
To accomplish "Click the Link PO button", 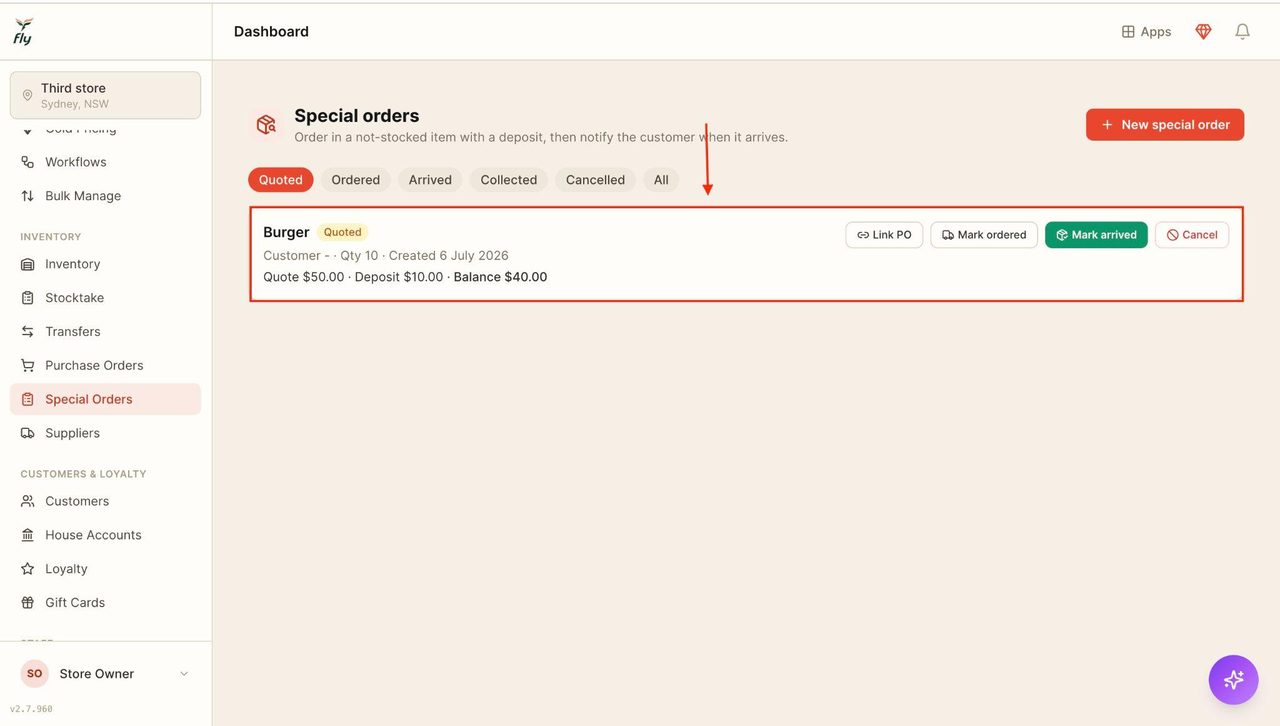I will [x=884, y=235].
